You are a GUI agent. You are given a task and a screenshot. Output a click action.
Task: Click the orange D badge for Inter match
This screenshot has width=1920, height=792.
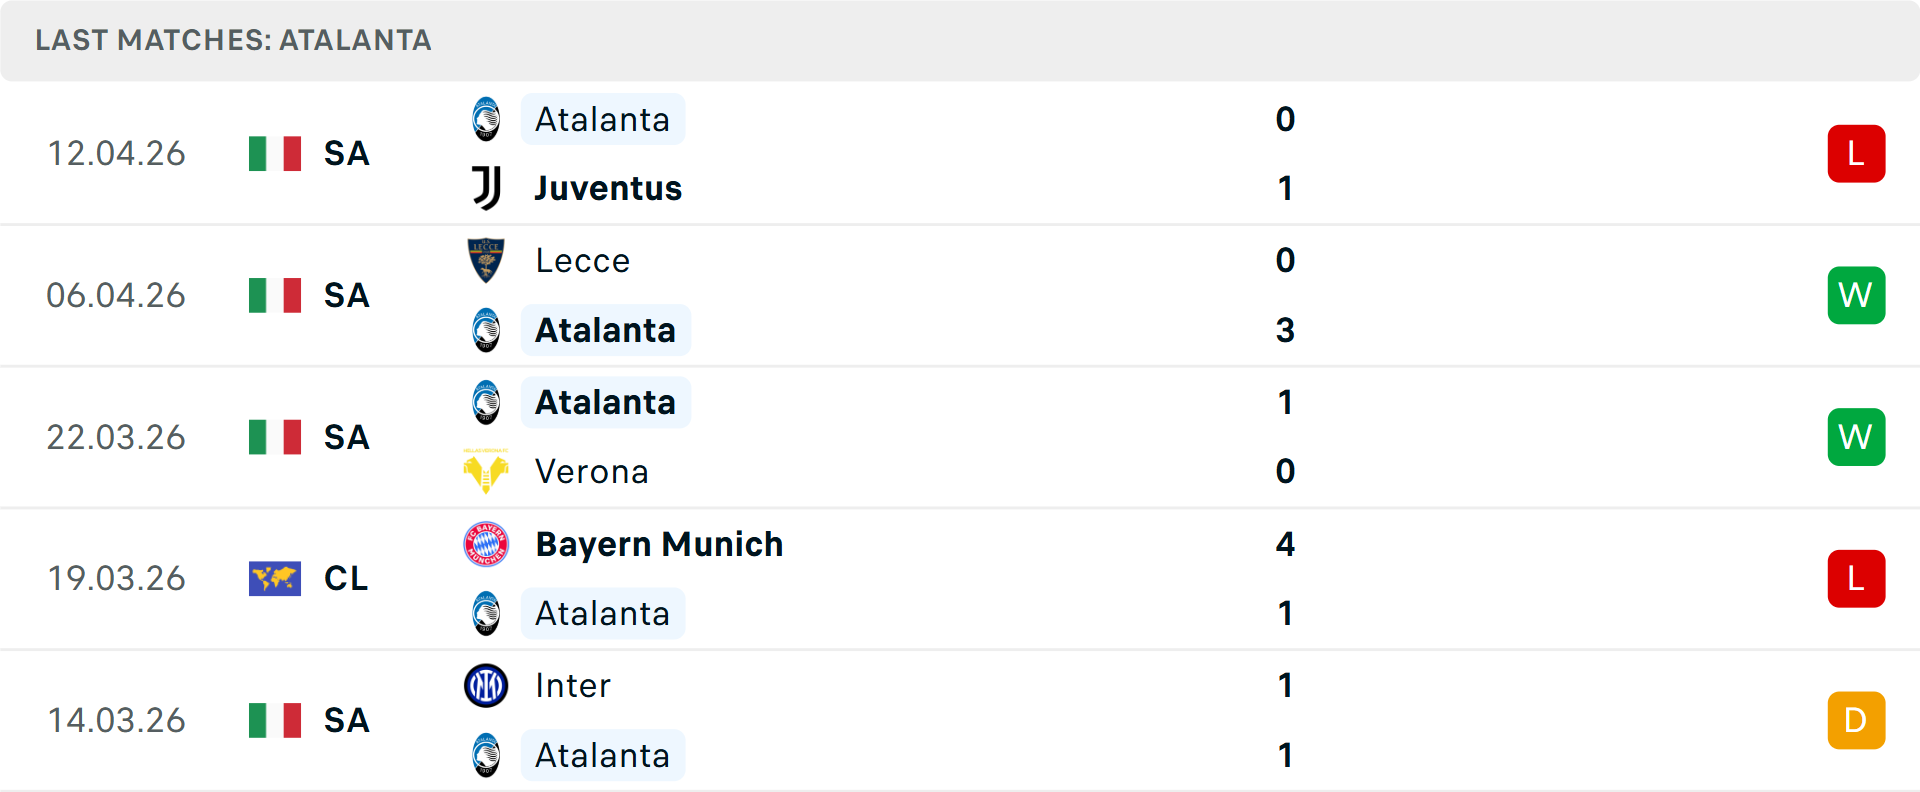(x=1856, y=721)
